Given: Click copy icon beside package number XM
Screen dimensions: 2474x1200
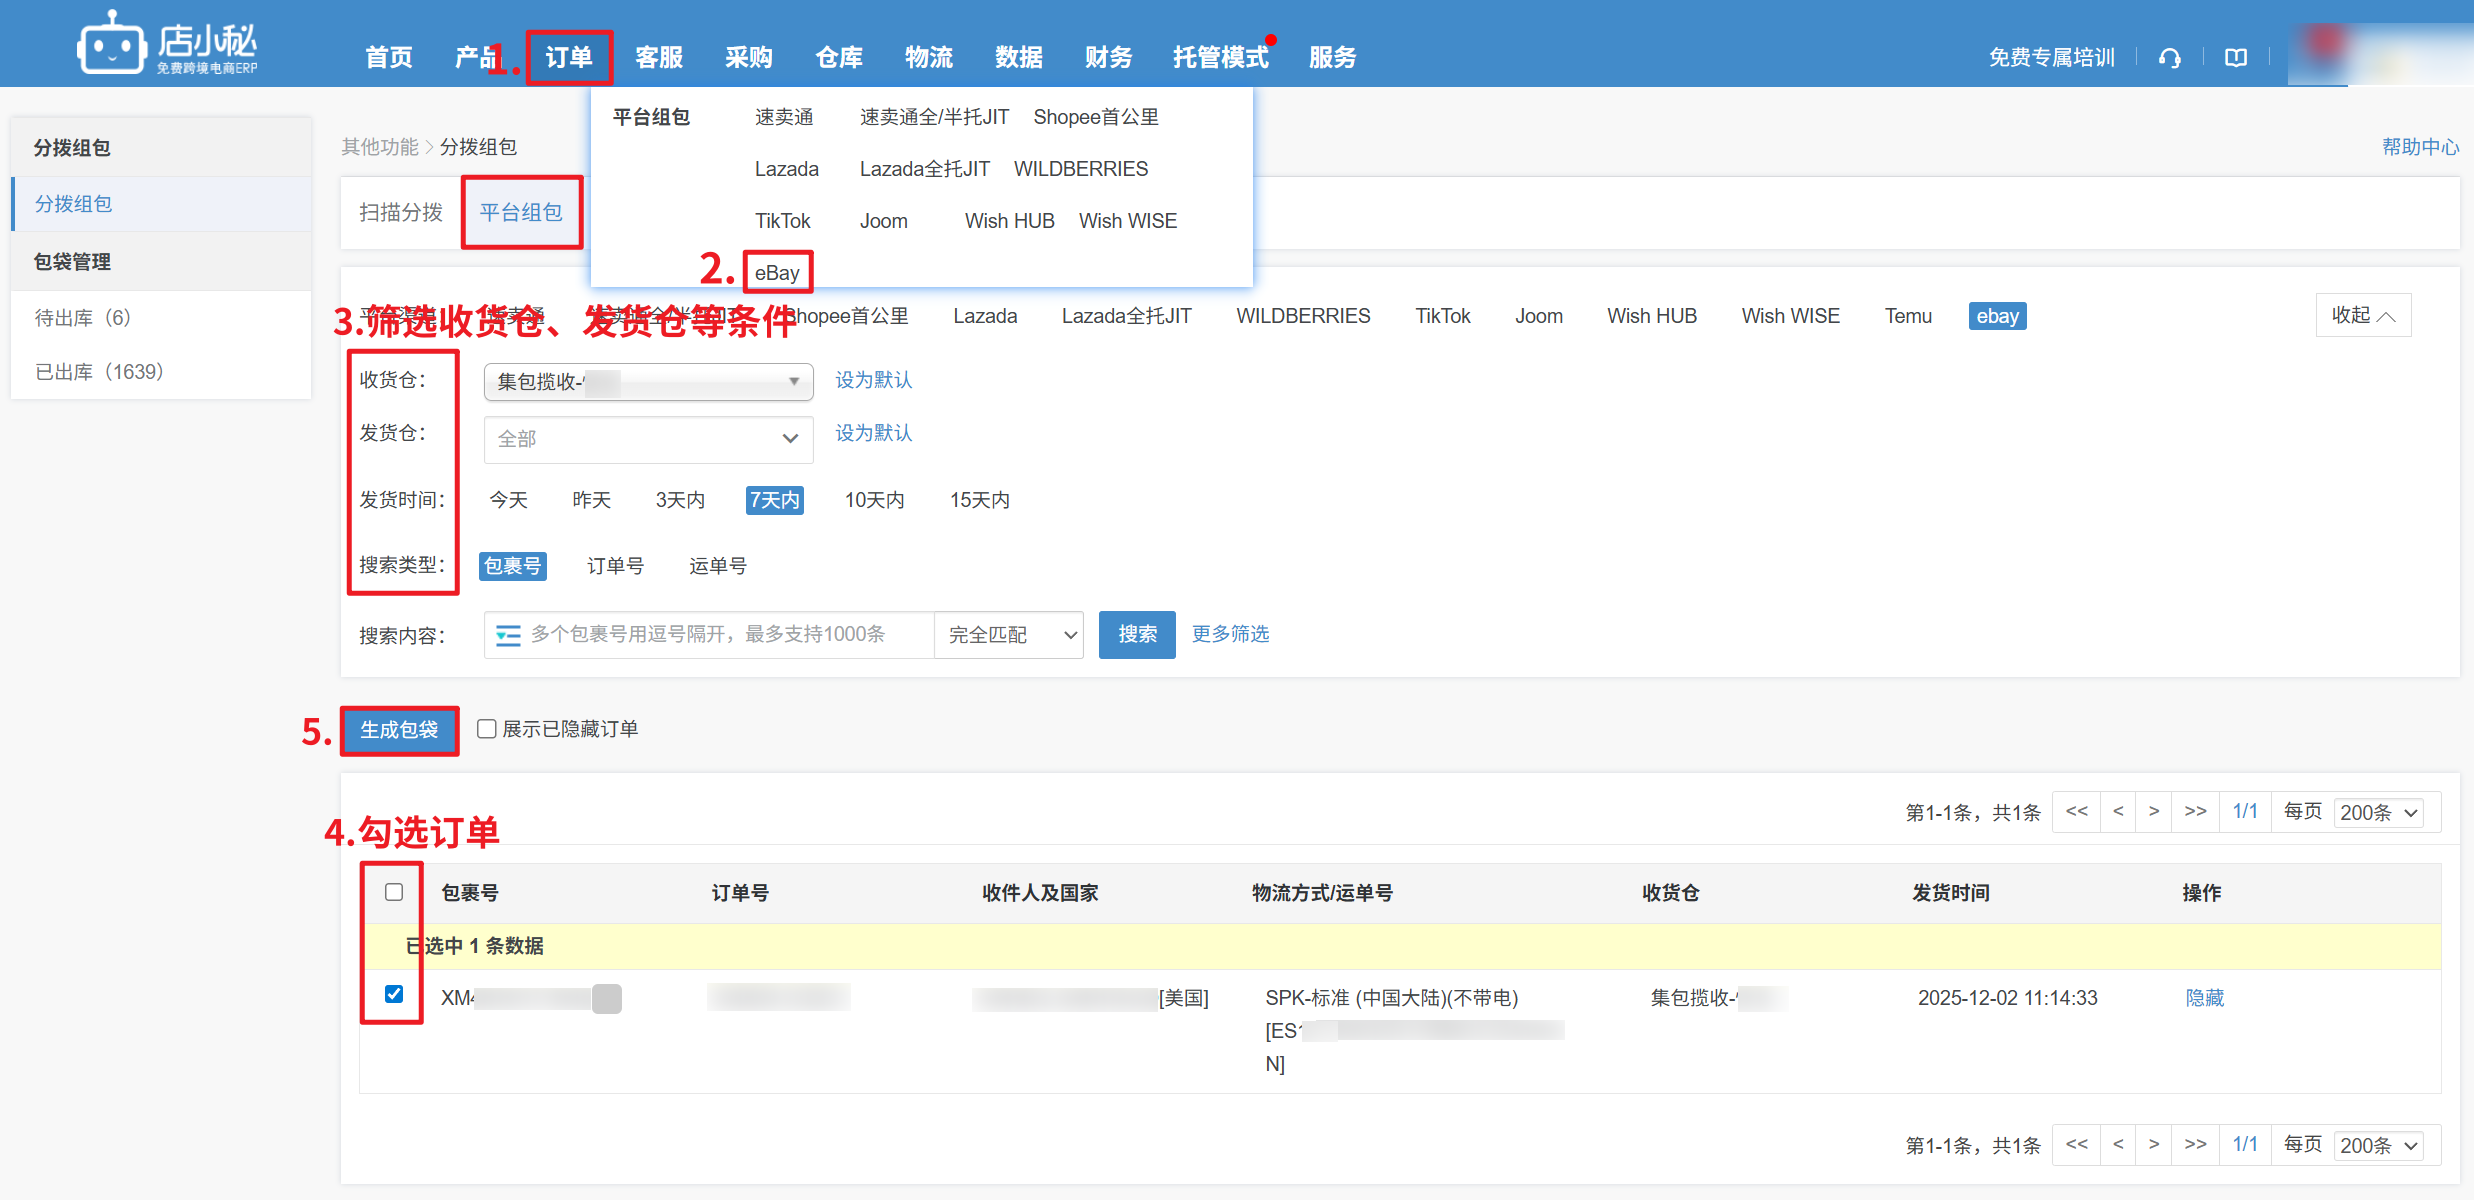Looking at the screenshot, I should (607, 998).
